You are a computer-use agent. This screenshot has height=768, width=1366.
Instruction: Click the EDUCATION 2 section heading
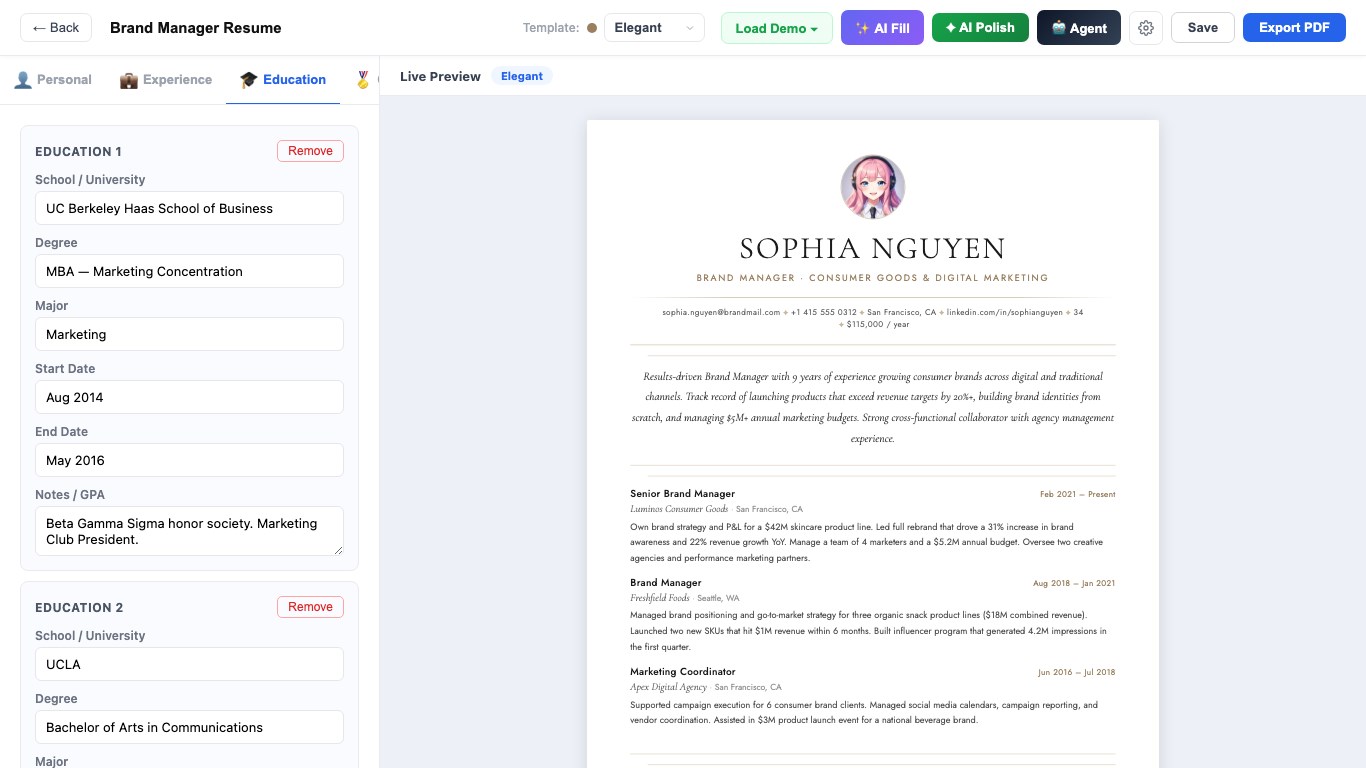[78, 608]
